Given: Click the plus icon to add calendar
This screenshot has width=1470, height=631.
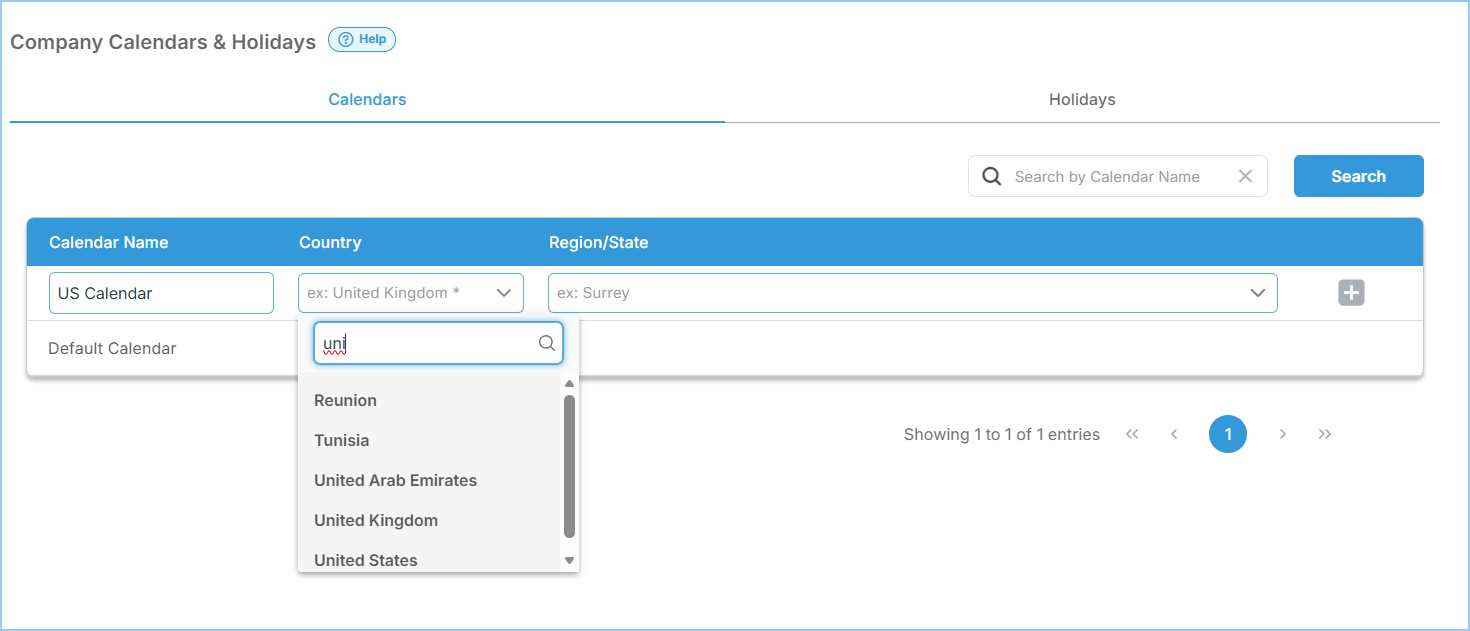Looking at the screenshot, I should tap(1351, 293).
